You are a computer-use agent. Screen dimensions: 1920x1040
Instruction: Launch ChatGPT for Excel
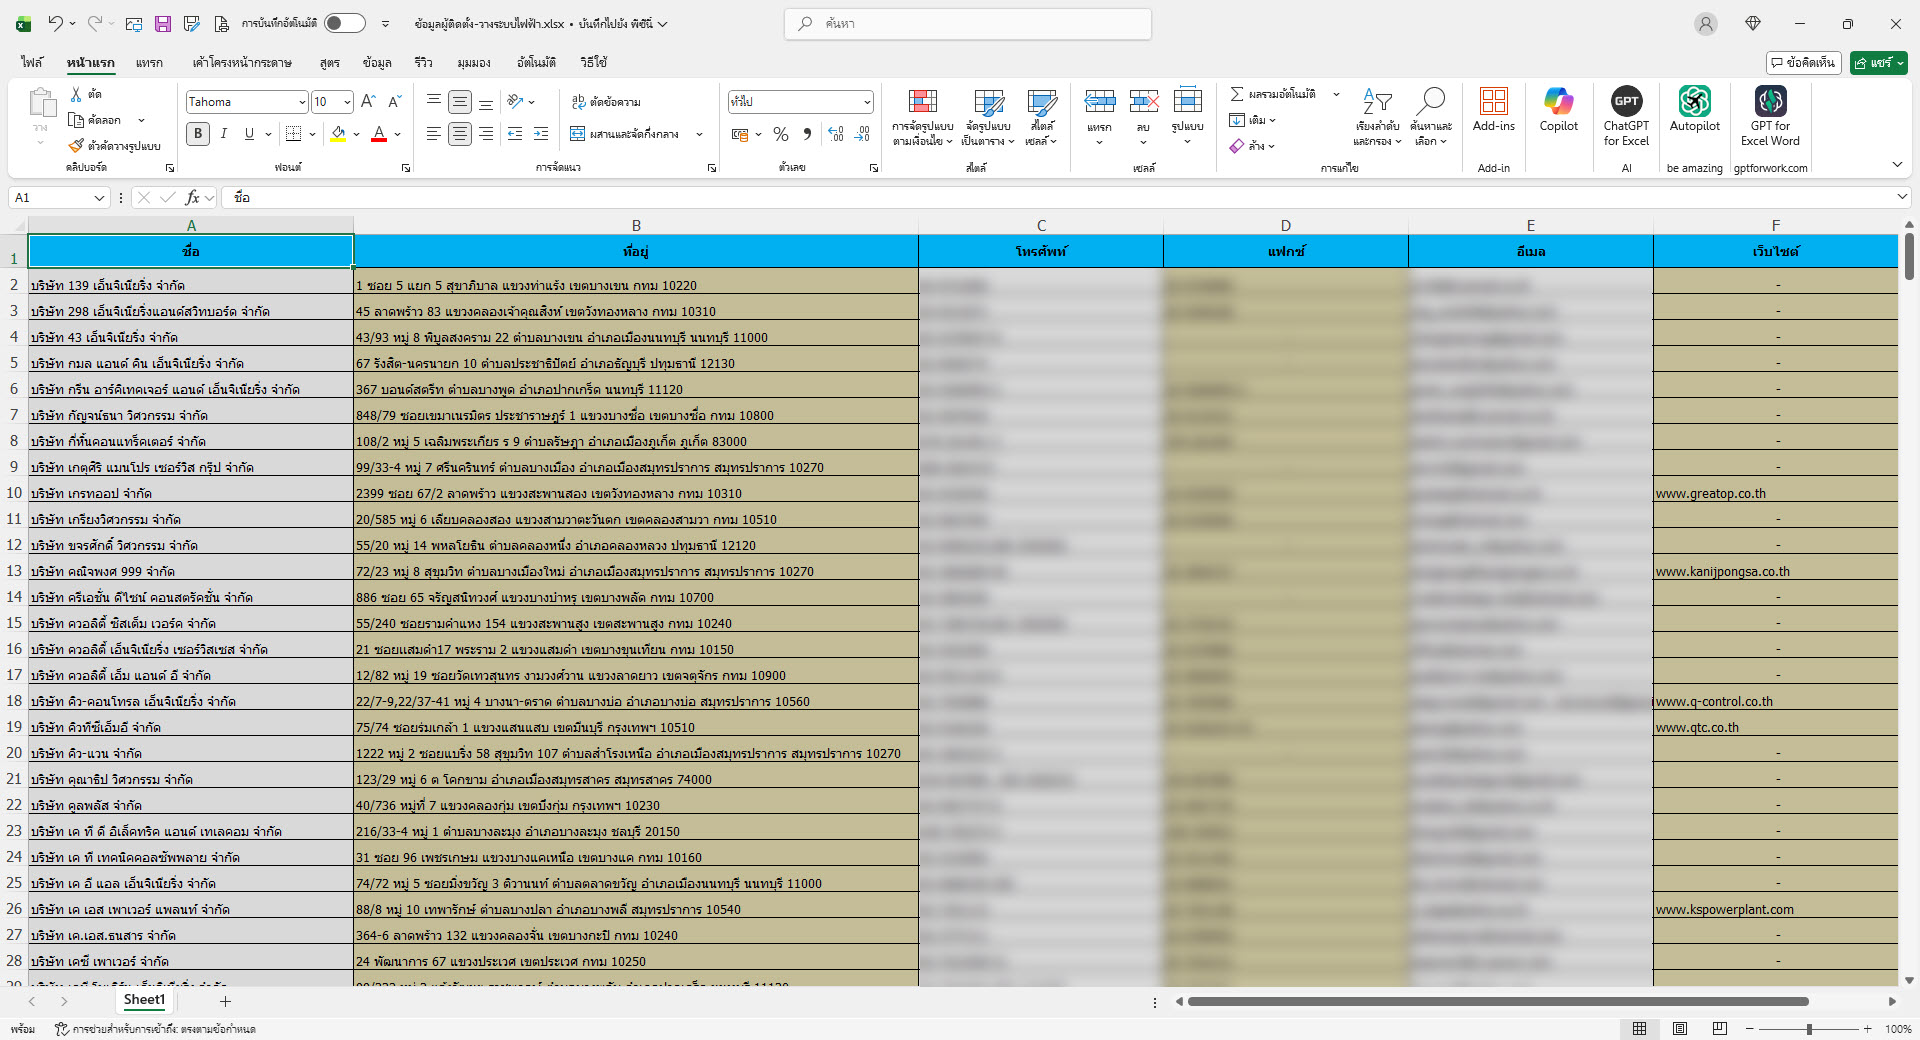(1626, 110)
